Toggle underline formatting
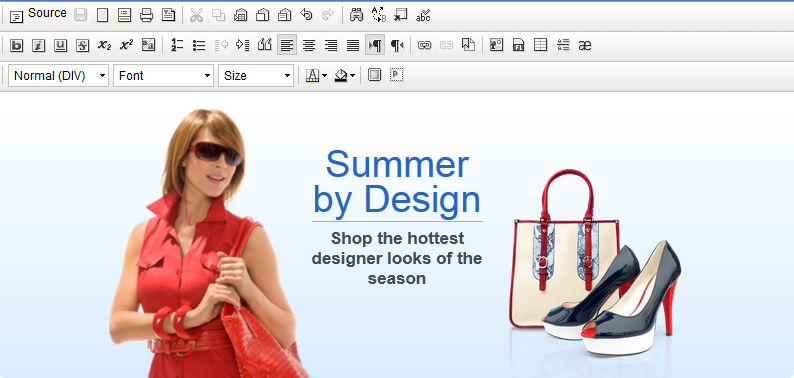This screenshot has height=378, width=794. tap(60, 45)
